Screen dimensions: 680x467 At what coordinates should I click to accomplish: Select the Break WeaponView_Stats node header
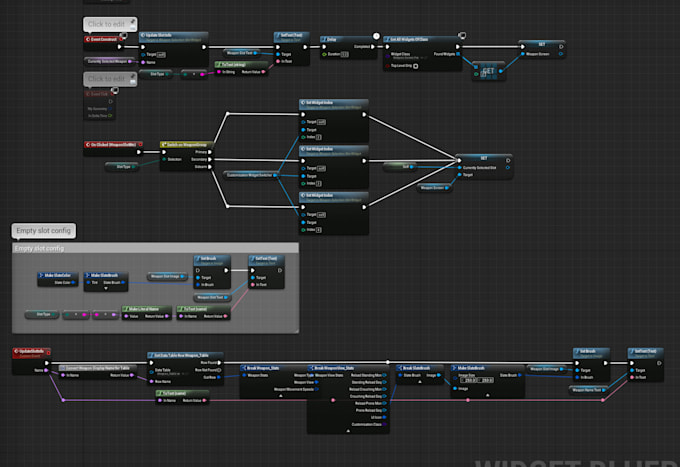(348, 368)
